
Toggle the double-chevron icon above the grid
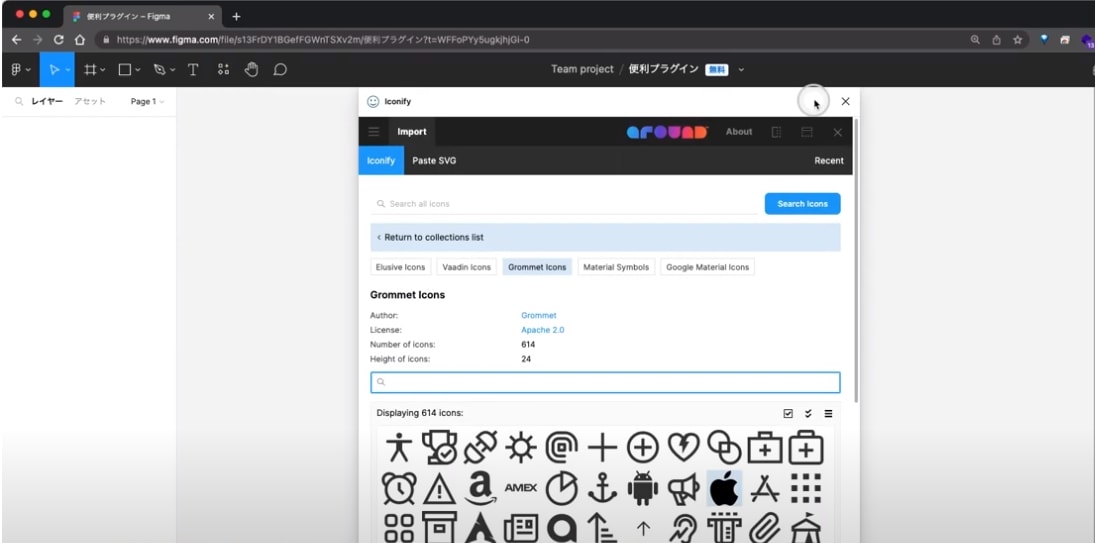tap(808, 413)
